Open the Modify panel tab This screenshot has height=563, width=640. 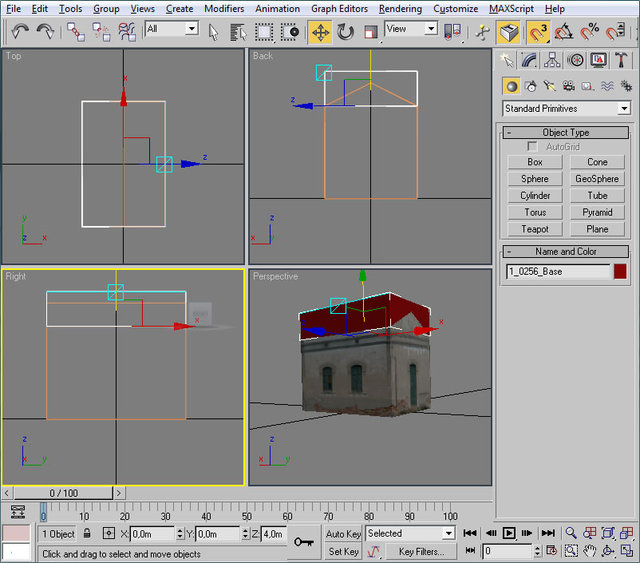(530, 61)
